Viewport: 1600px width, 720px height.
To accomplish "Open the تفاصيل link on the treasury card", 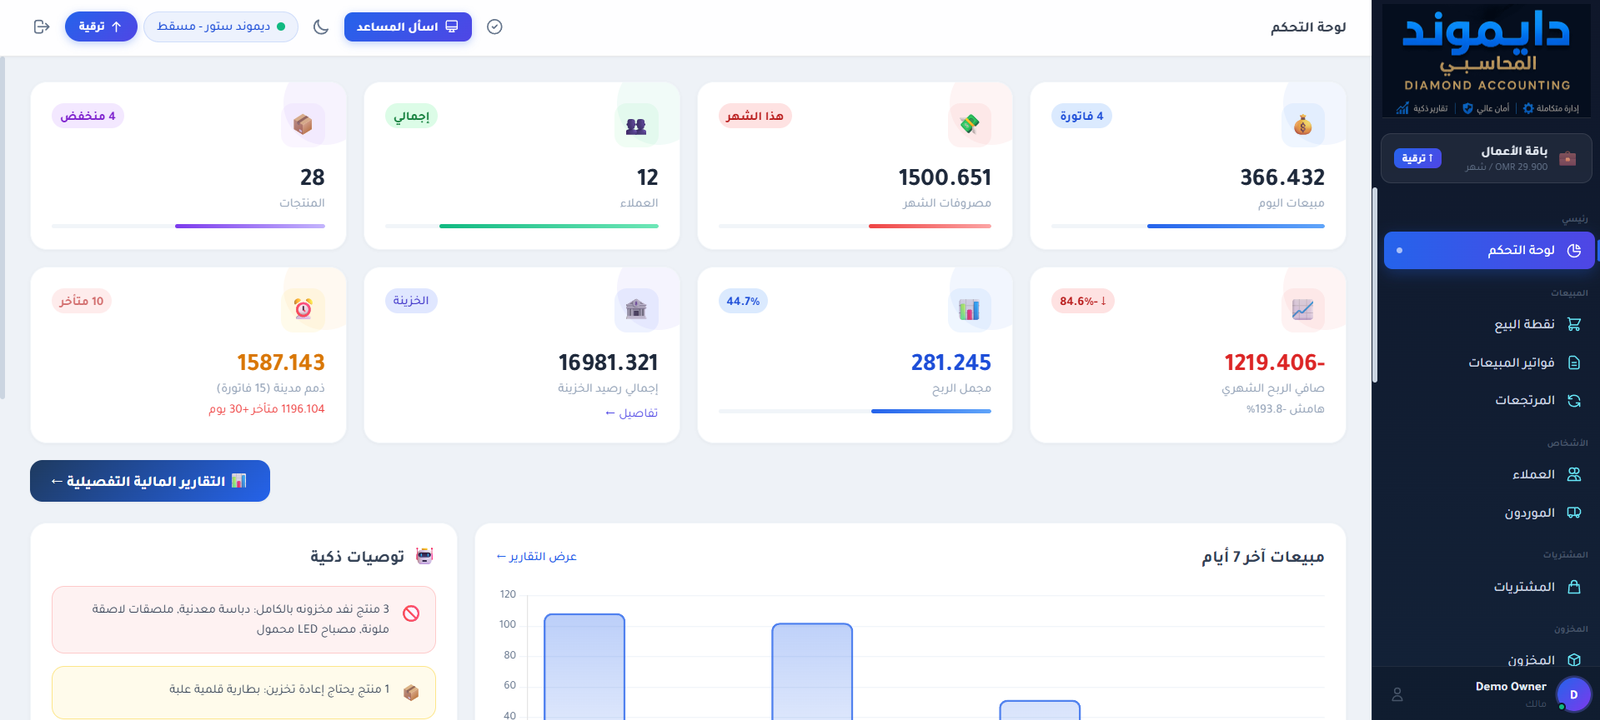I will tap(631, 413).
